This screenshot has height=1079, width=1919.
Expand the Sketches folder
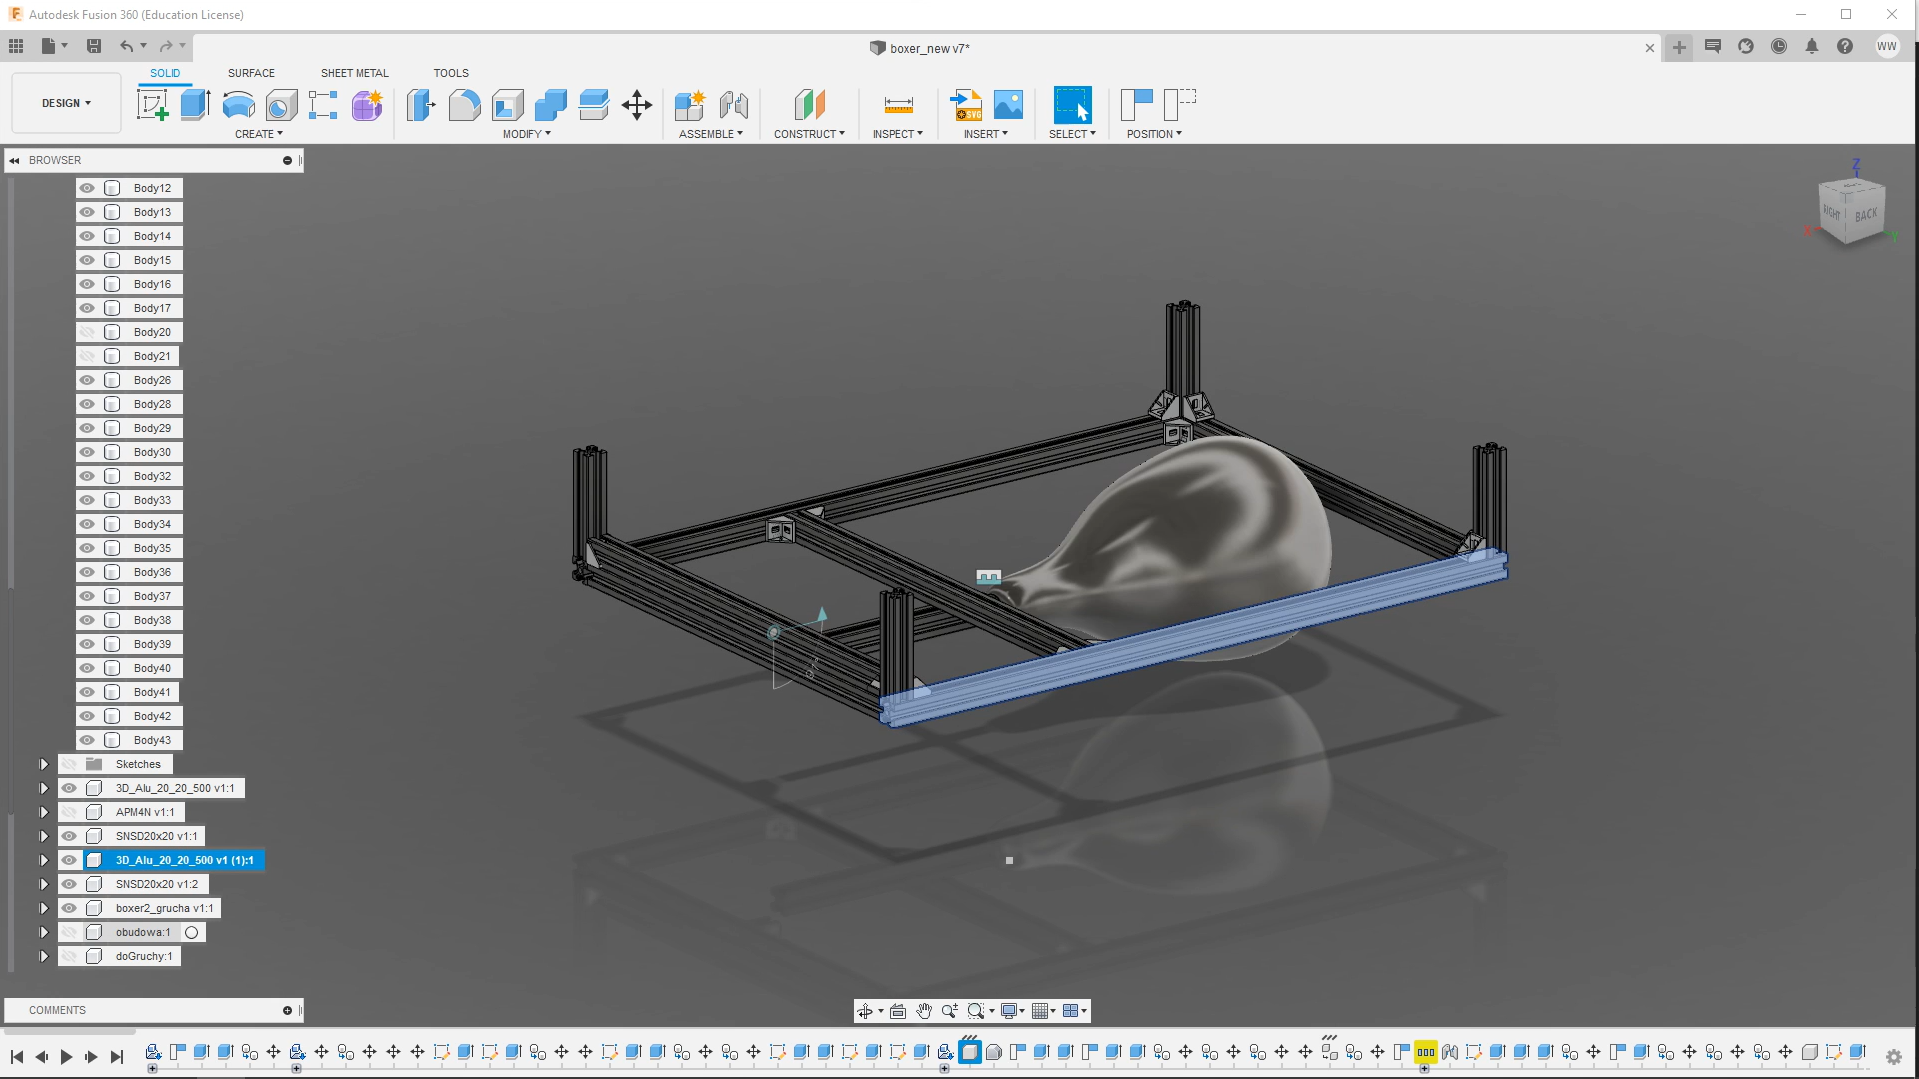coord(44,764)
